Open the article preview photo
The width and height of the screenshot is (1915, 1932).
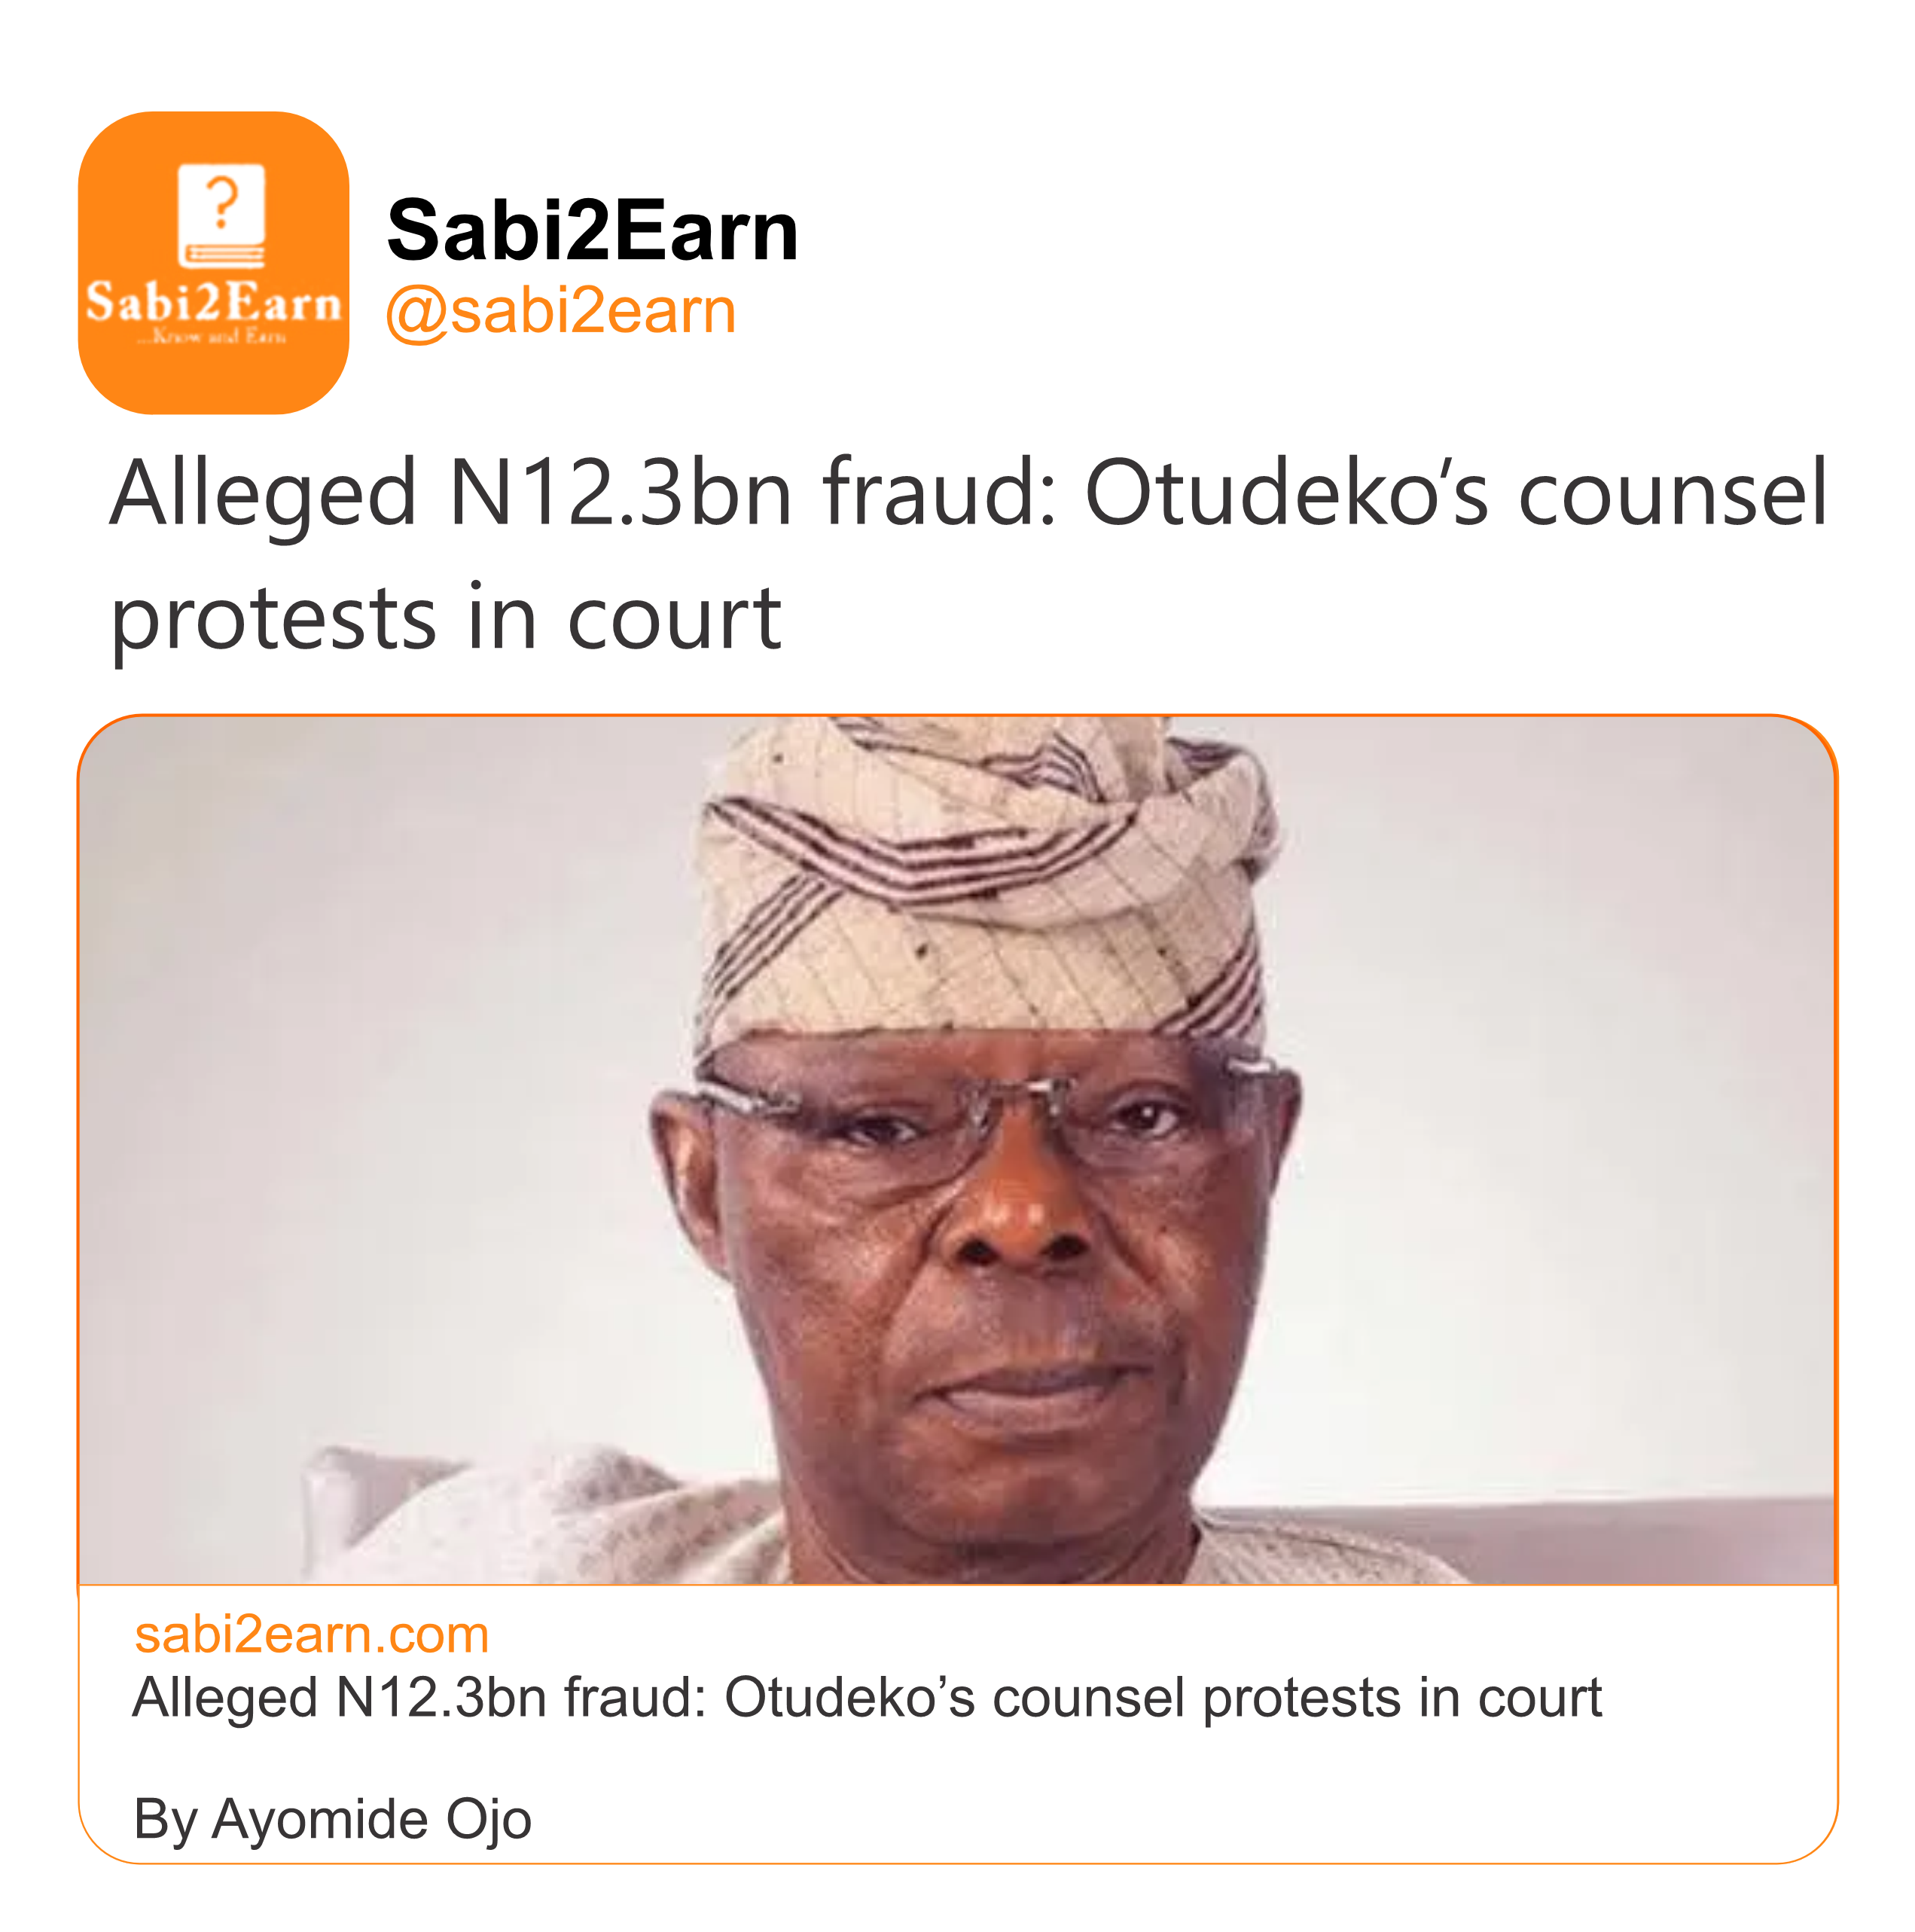(957, 1150)
